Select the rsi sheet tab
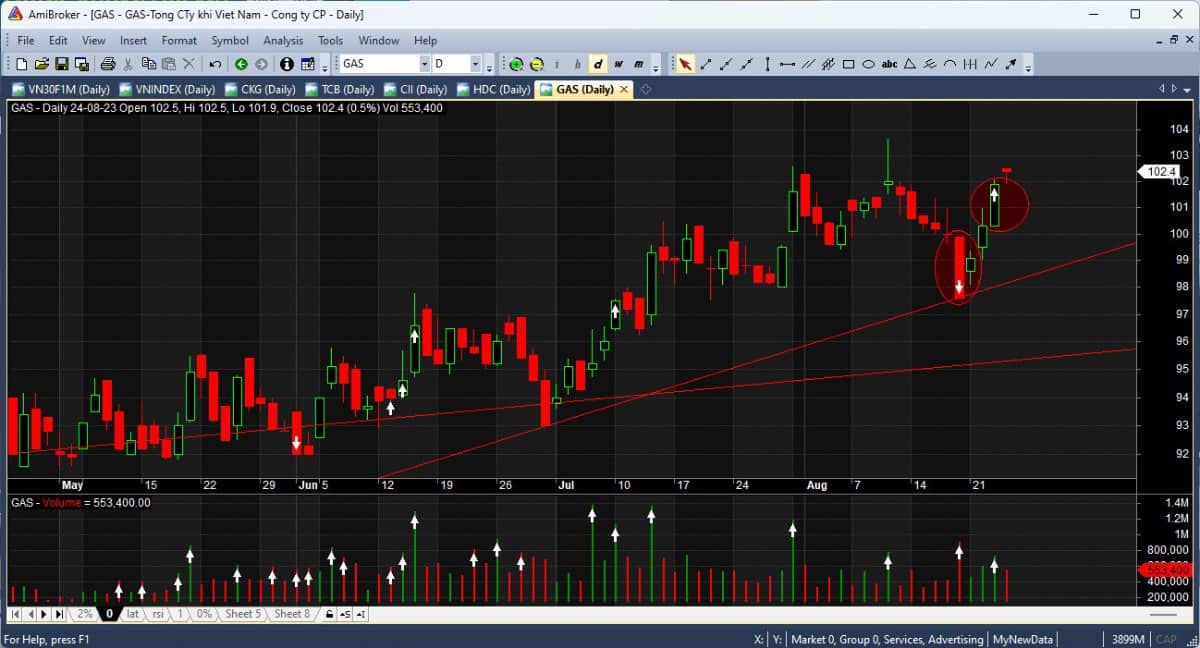Viewport: 1200px width, 648px height. click(158, 614)
